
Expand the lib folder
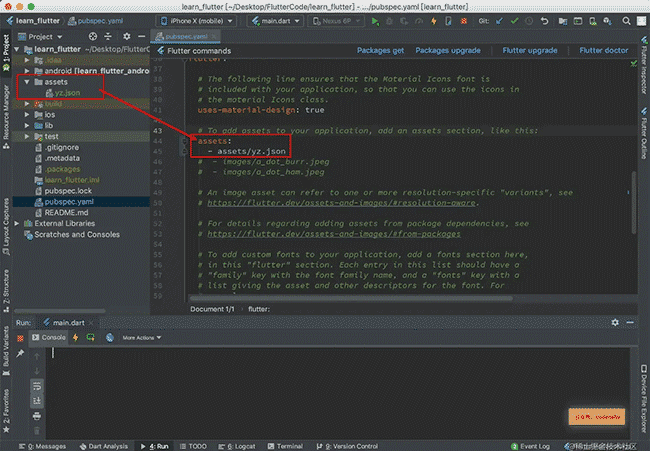point(27,125)
